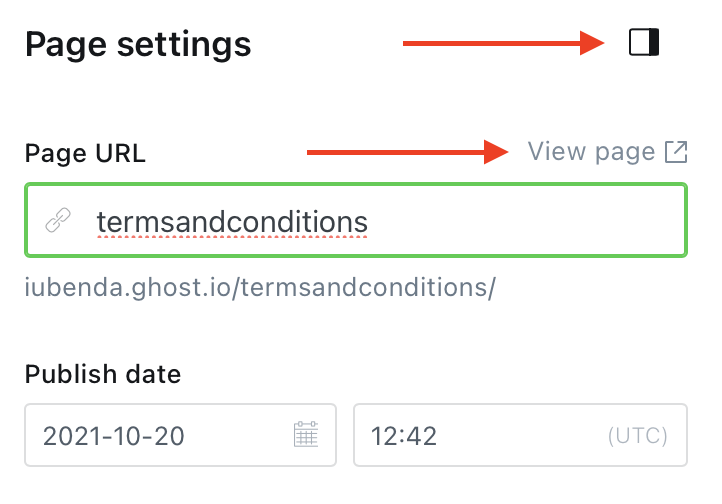Image resolution: width=722 pixels, height=504 pixels.
Task: Open the View page link
Action: (591, 152)
